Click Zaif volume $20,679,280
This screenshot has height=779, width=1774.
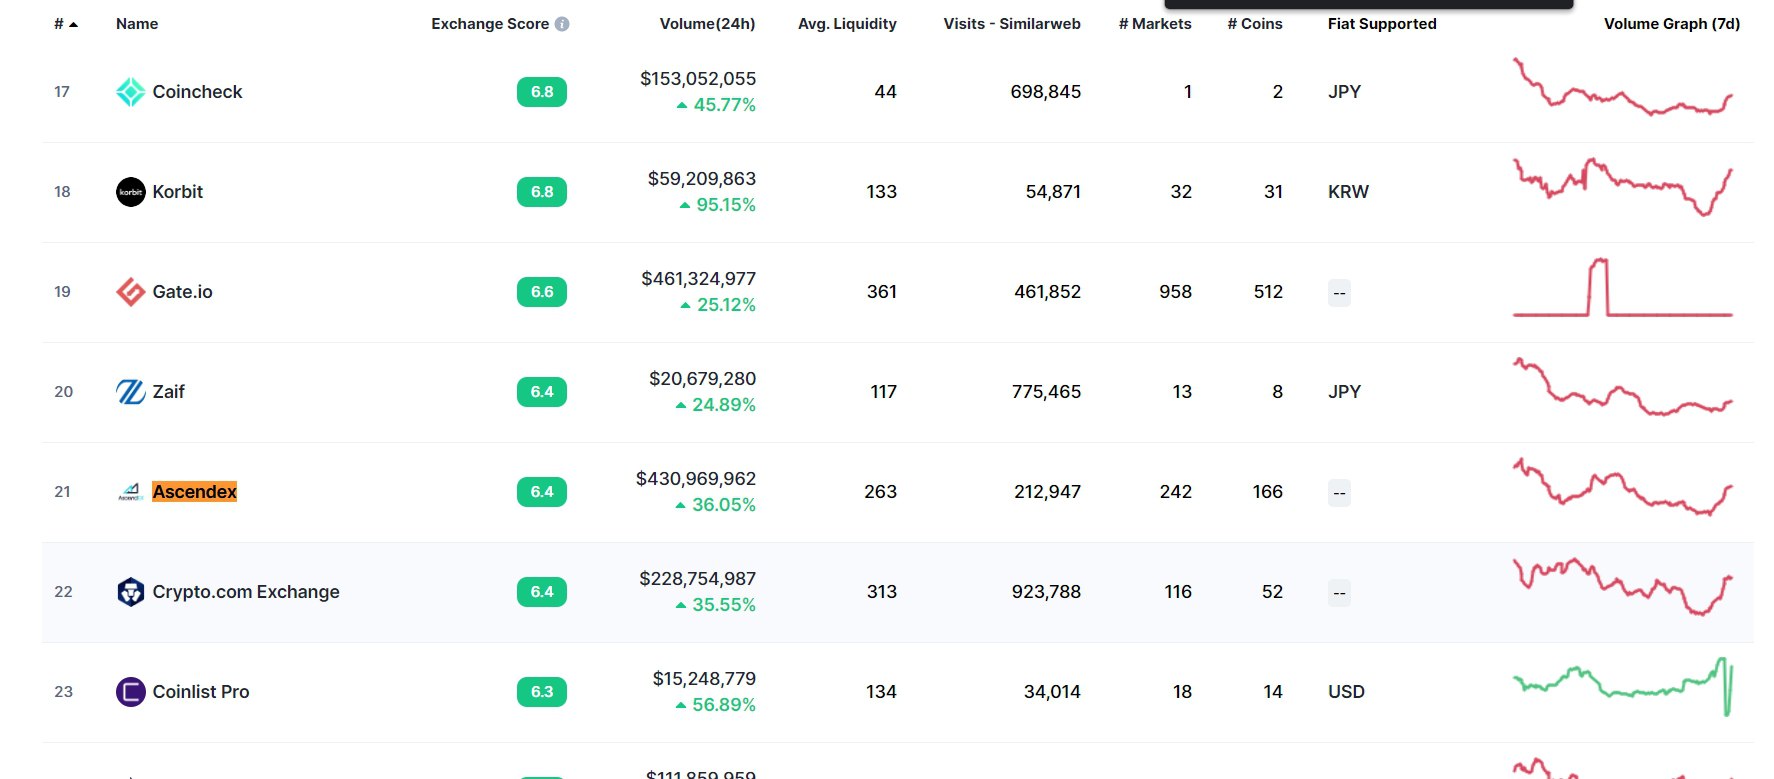click(702, 379)
